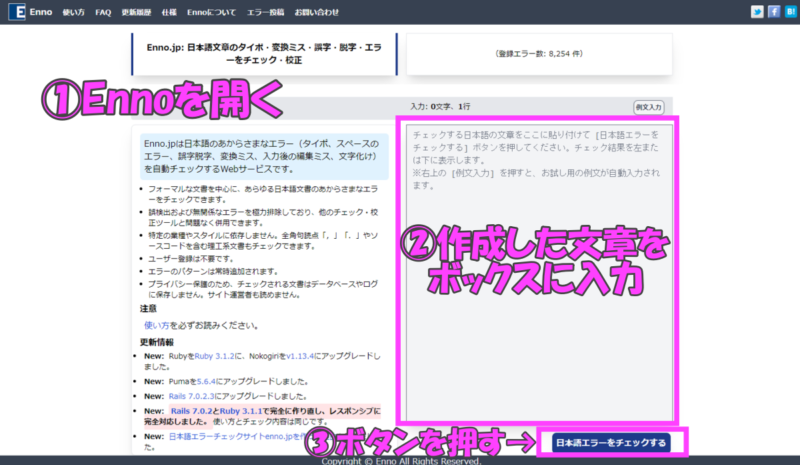
Task: Open the Ruby 3.1.1 link
Action: (241, 411)
